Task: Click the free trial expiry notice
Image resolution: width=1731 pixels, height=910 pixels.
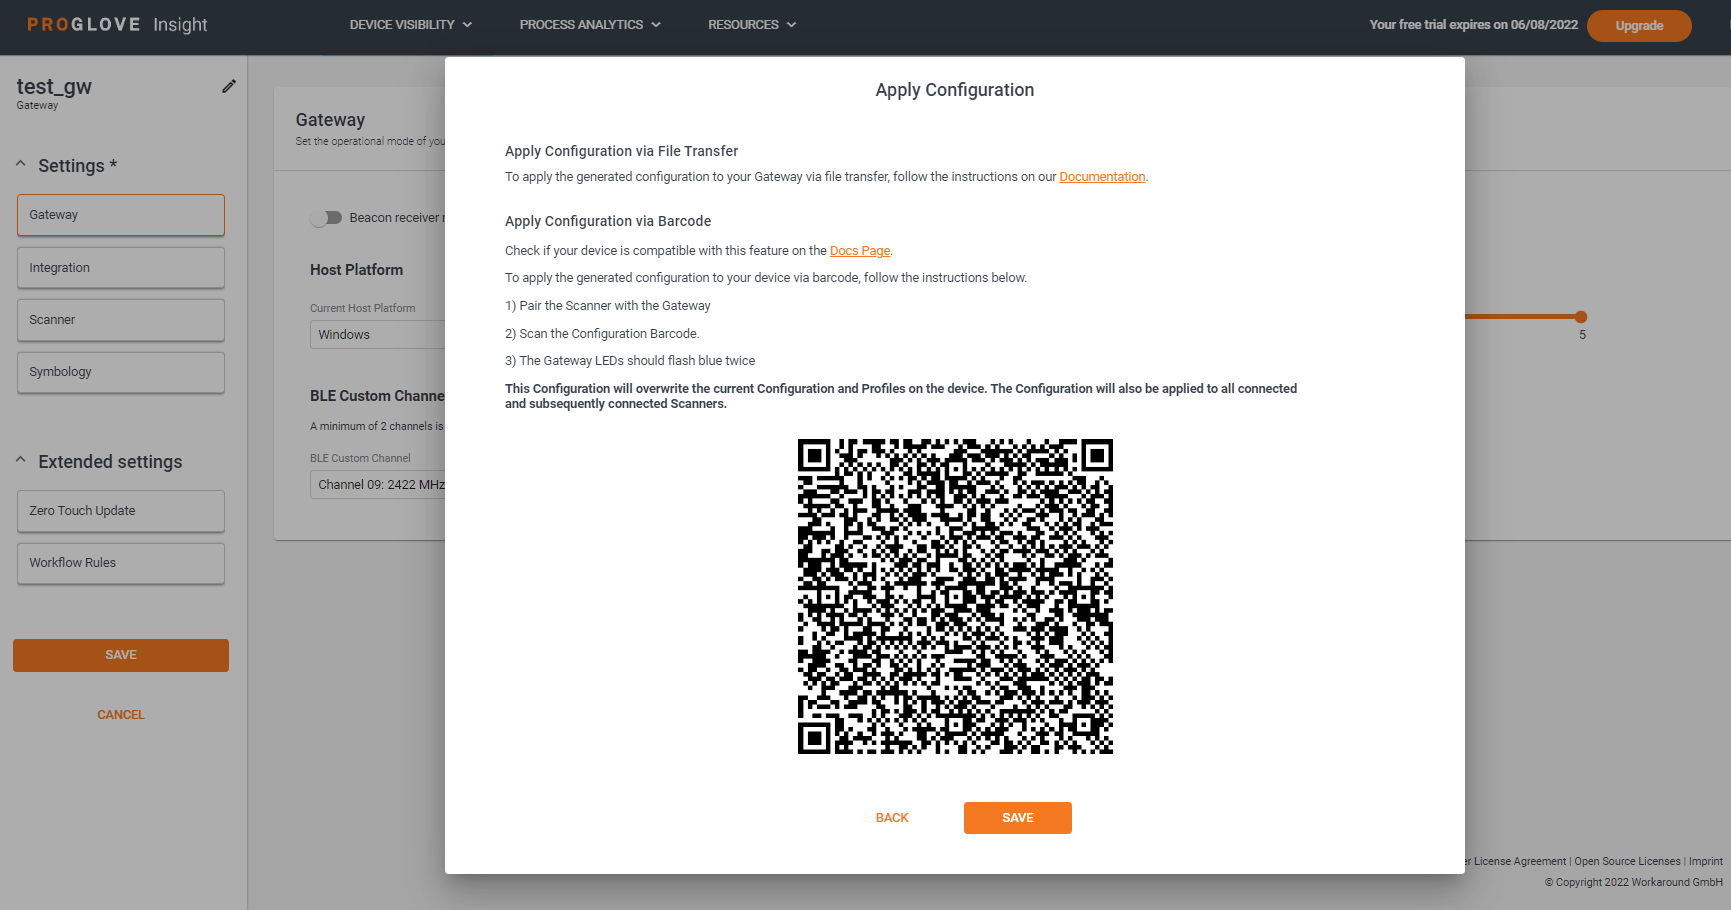Action: coord(1473,25)
